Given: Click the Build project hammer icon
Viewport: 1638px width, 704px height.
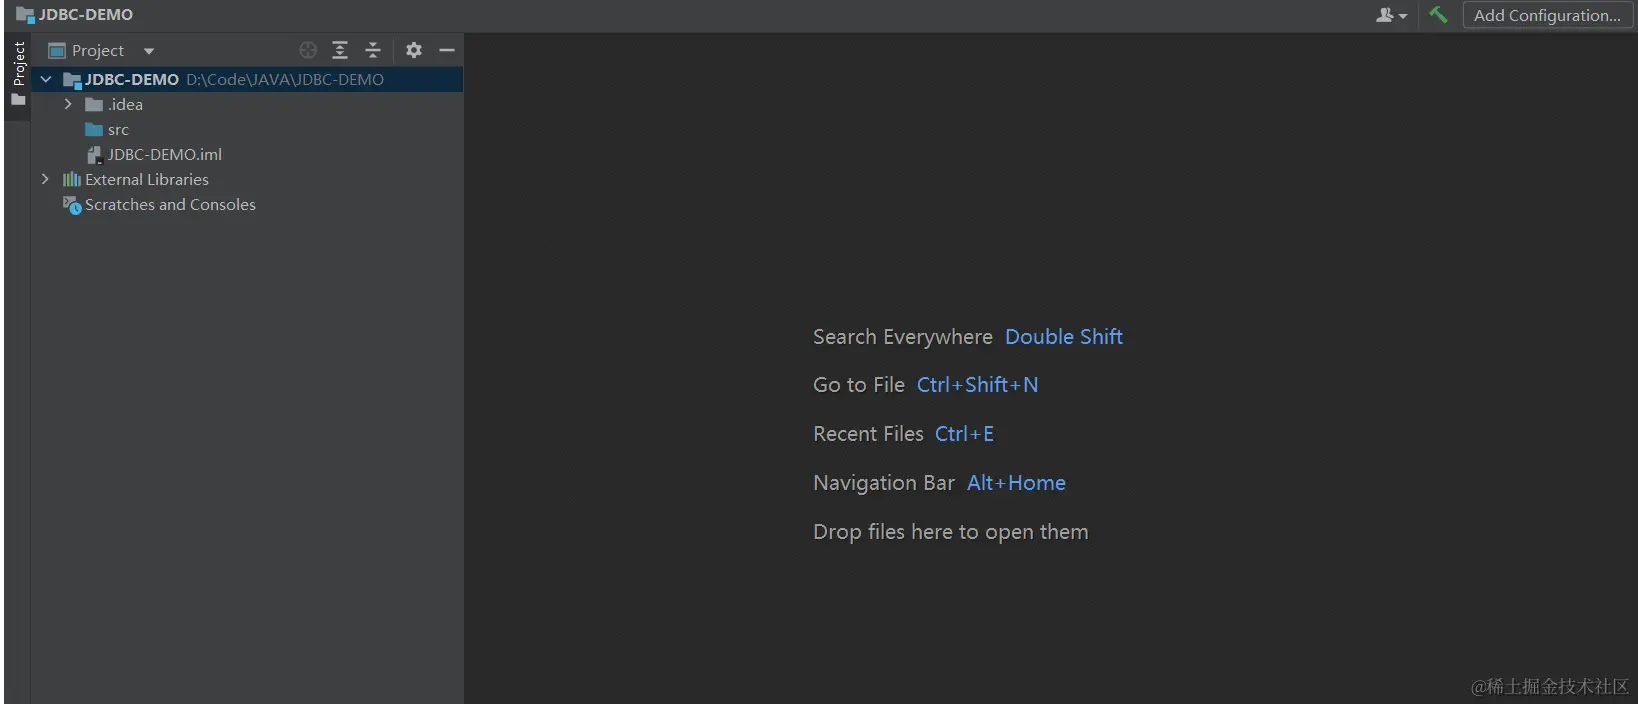Looking at the screenshot, I should 1438,15.
